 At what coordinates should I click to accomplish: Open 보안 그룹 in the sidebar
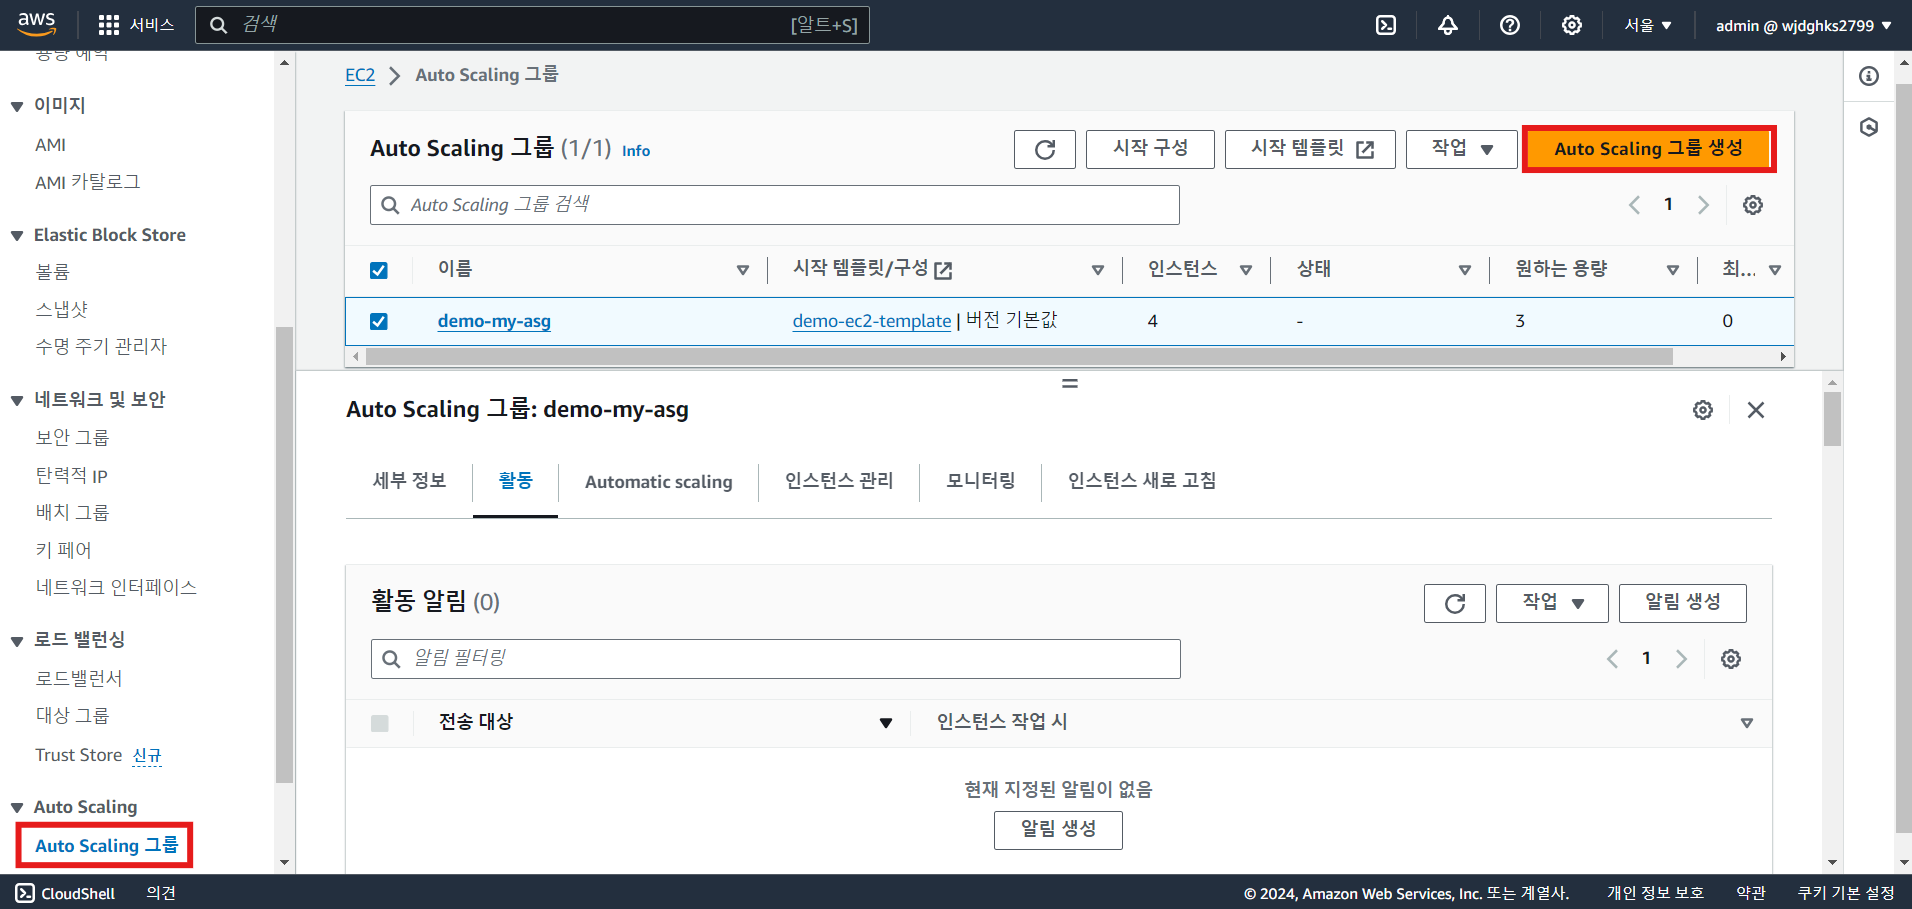point(72,438)
